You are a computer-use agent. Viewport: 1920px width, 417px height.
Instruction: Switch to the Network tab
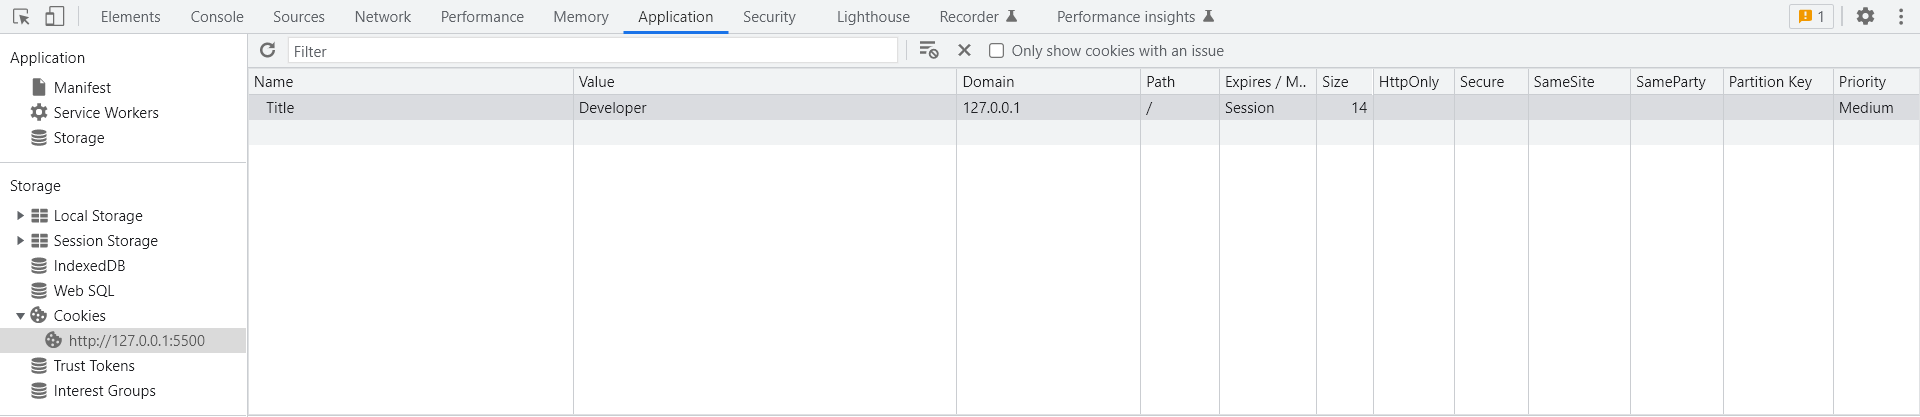click(382, 17)
